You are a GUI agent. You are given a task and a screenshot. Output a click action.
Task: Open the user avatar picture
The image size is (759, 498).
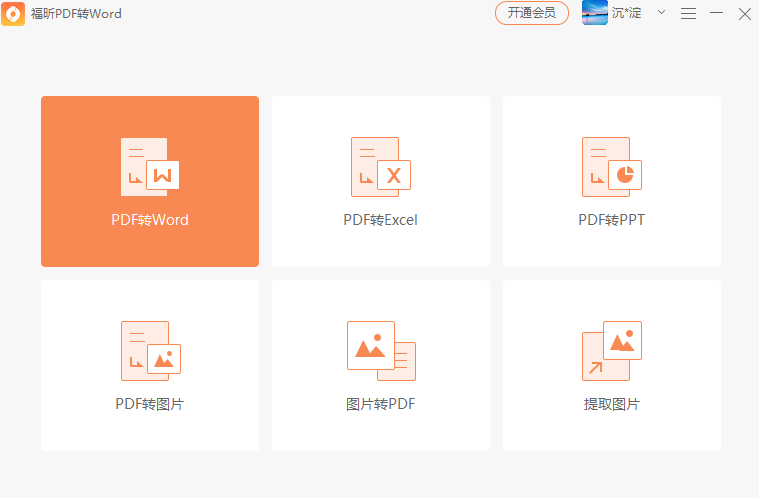pos(594,13)
